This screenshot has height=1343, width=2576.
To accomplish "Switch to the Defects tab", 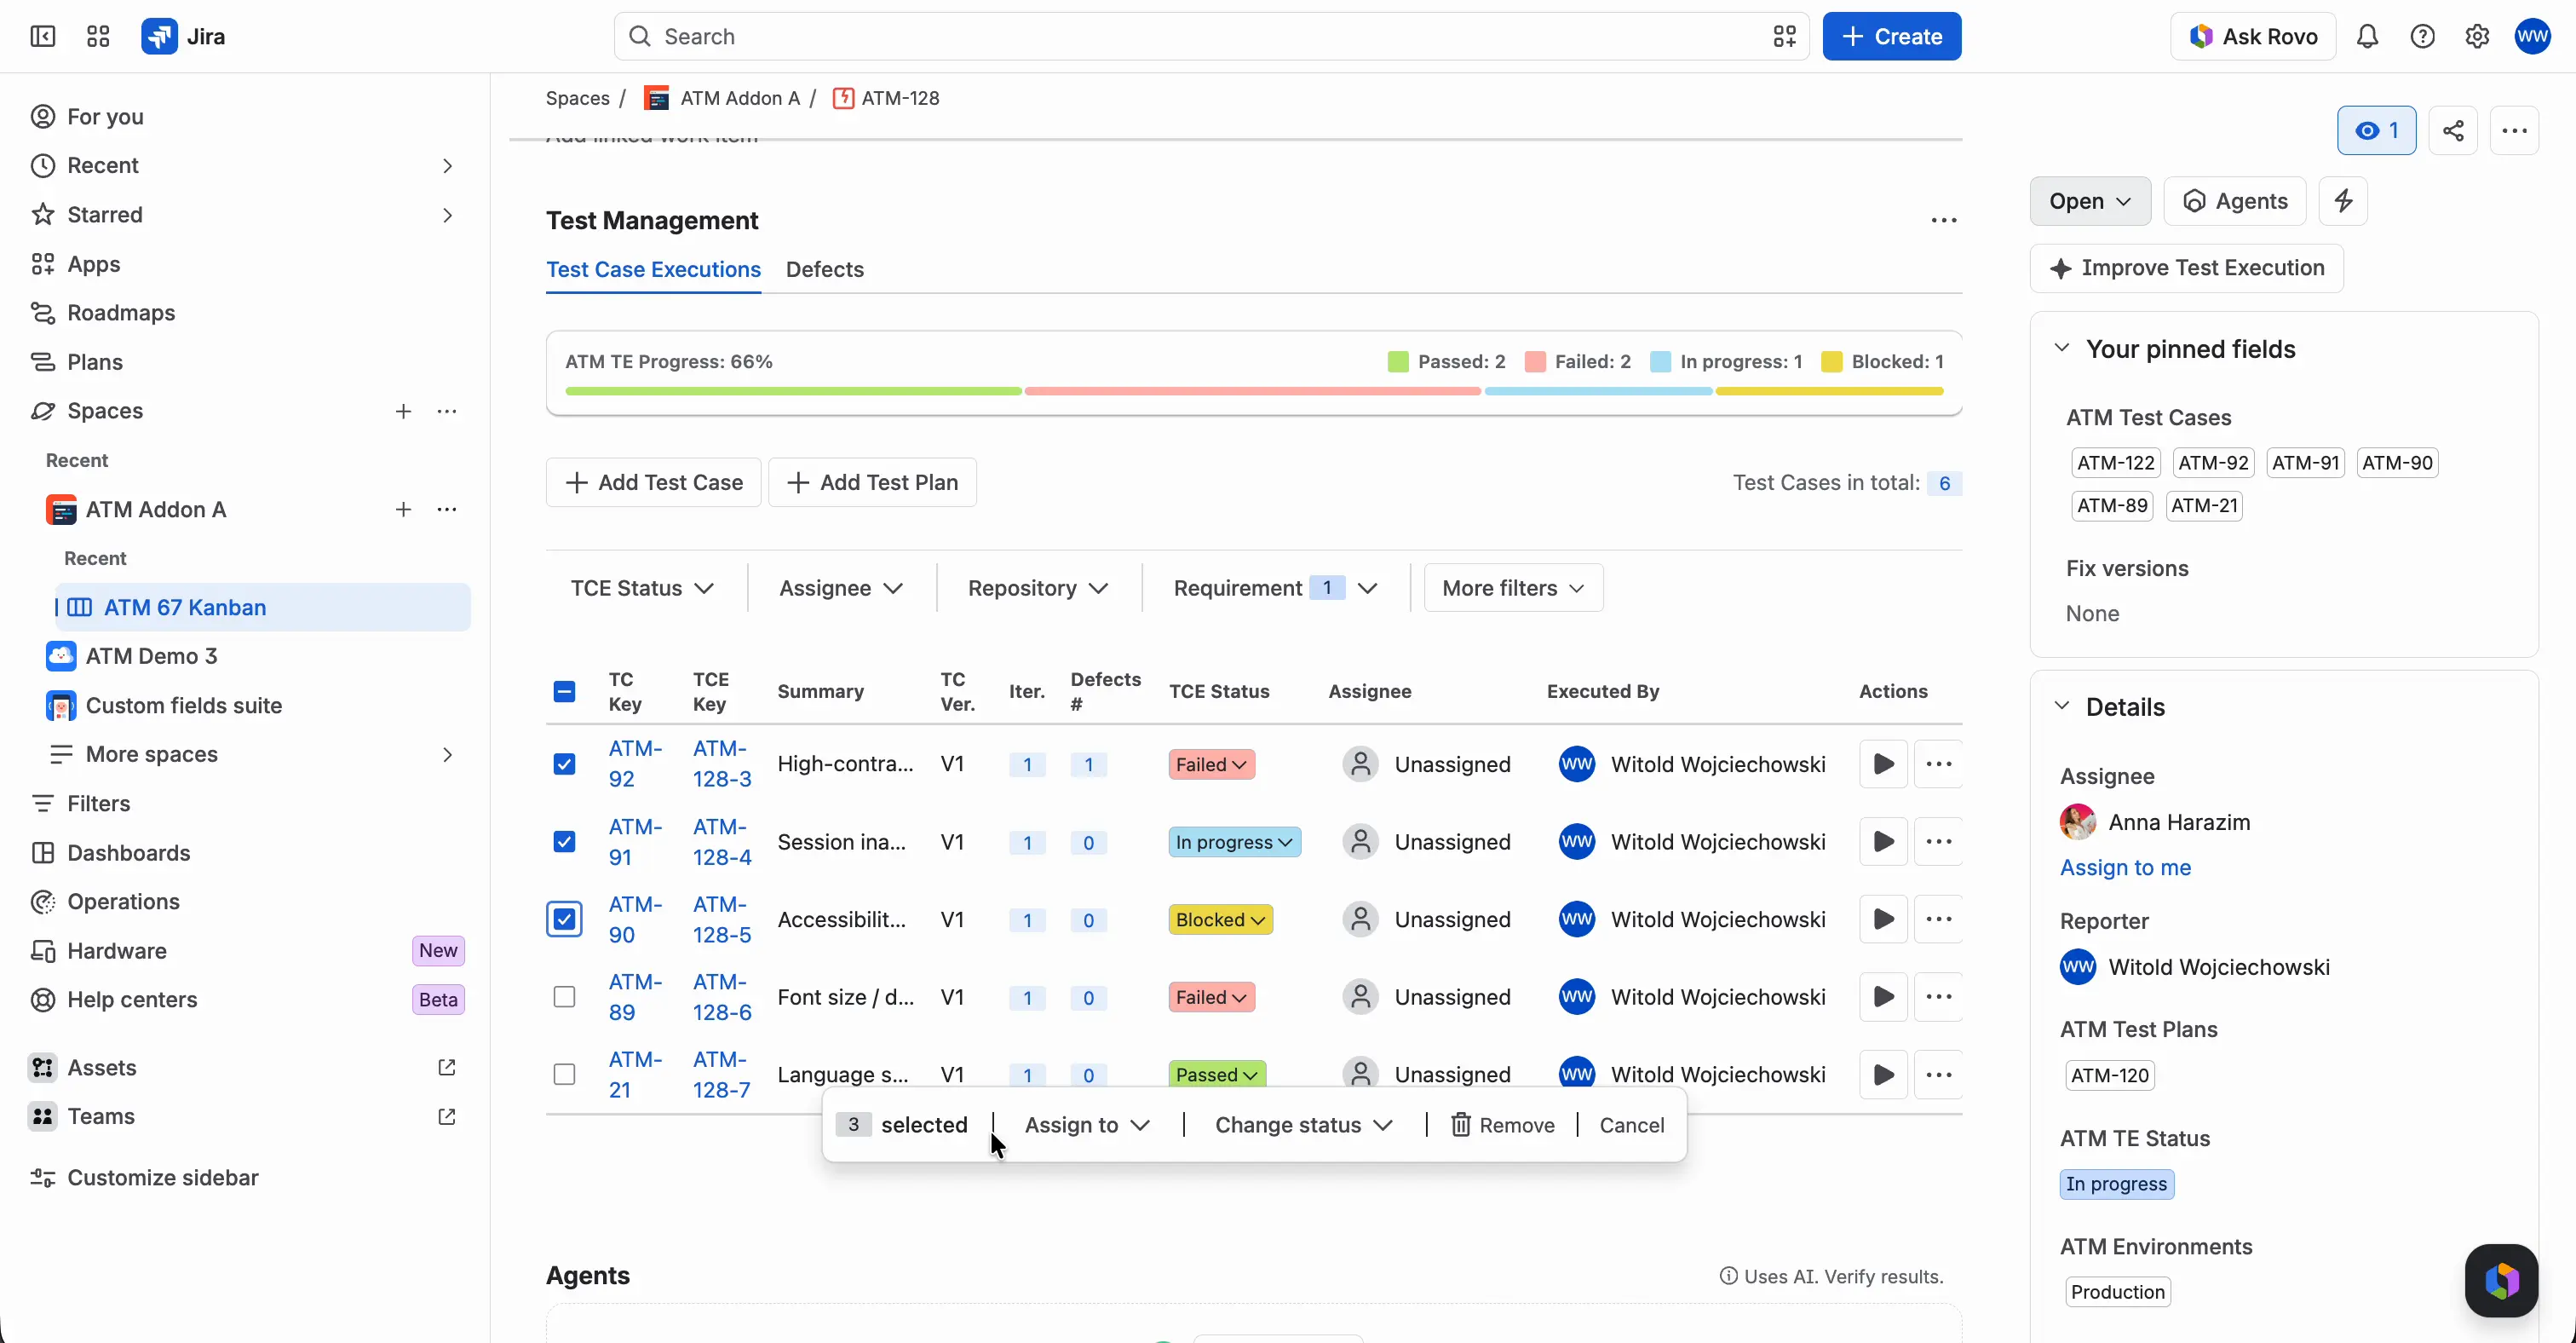I will click(x=824, y=270).
